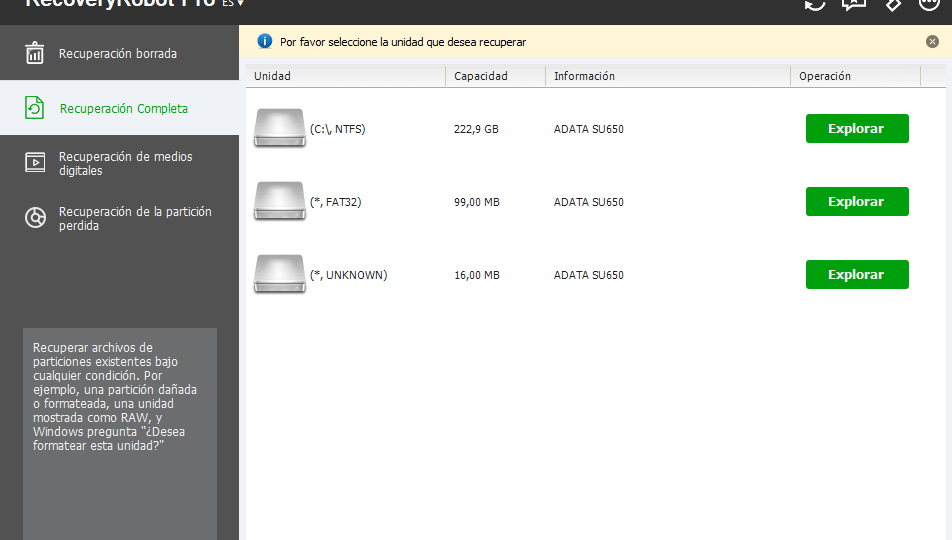Select the Recuperación Completa document icon

coord(35,108)
